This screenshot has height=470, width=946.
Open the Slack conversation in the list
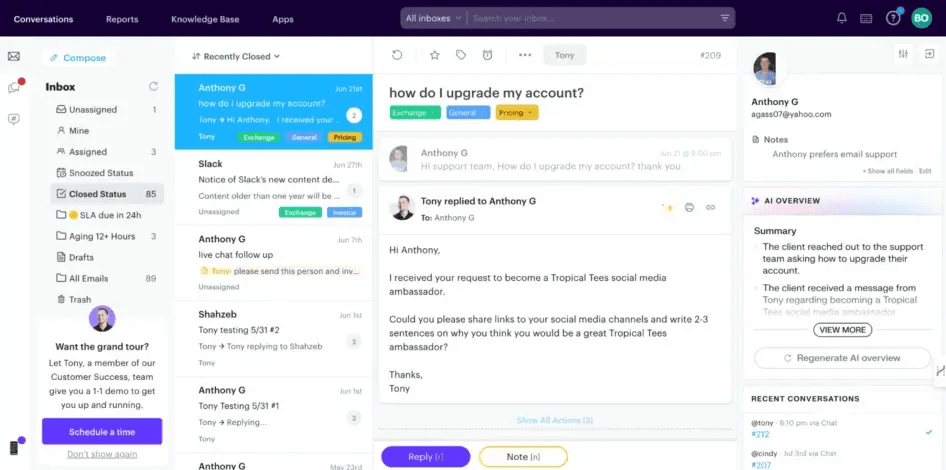pos(274,188)
